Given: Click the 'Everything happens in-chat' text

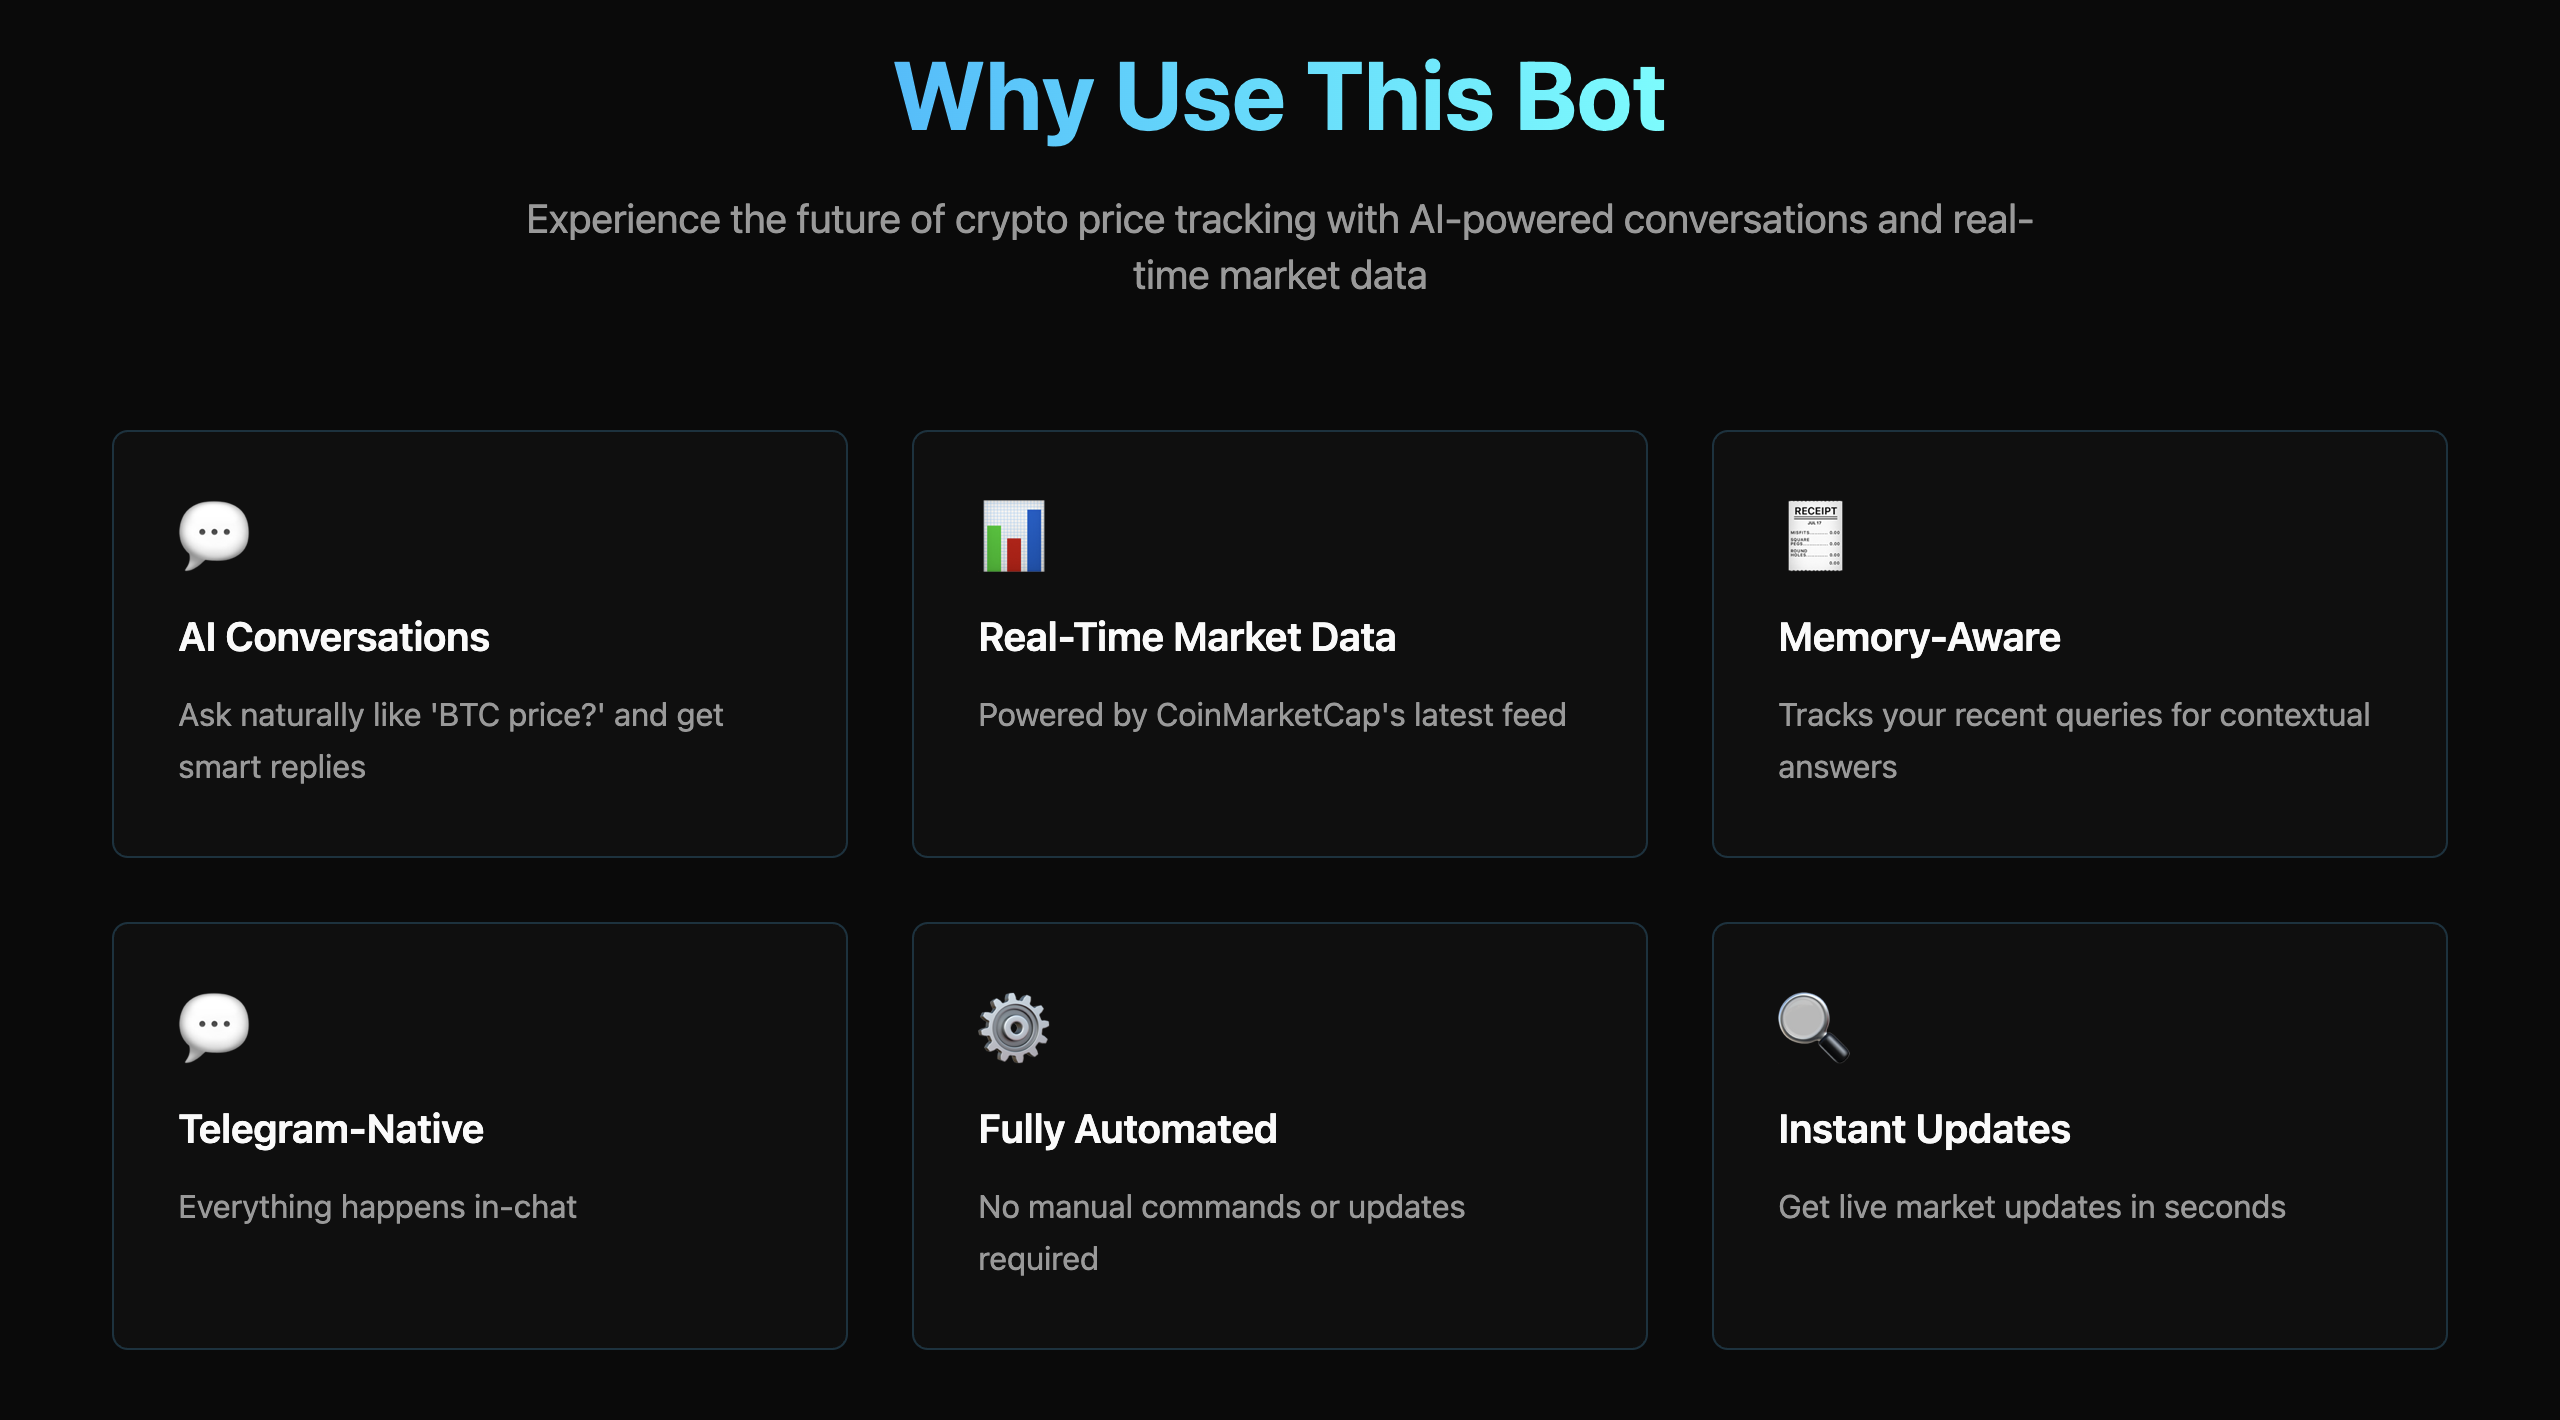Looking at the screenshot, I should [x=377, y=1207].
